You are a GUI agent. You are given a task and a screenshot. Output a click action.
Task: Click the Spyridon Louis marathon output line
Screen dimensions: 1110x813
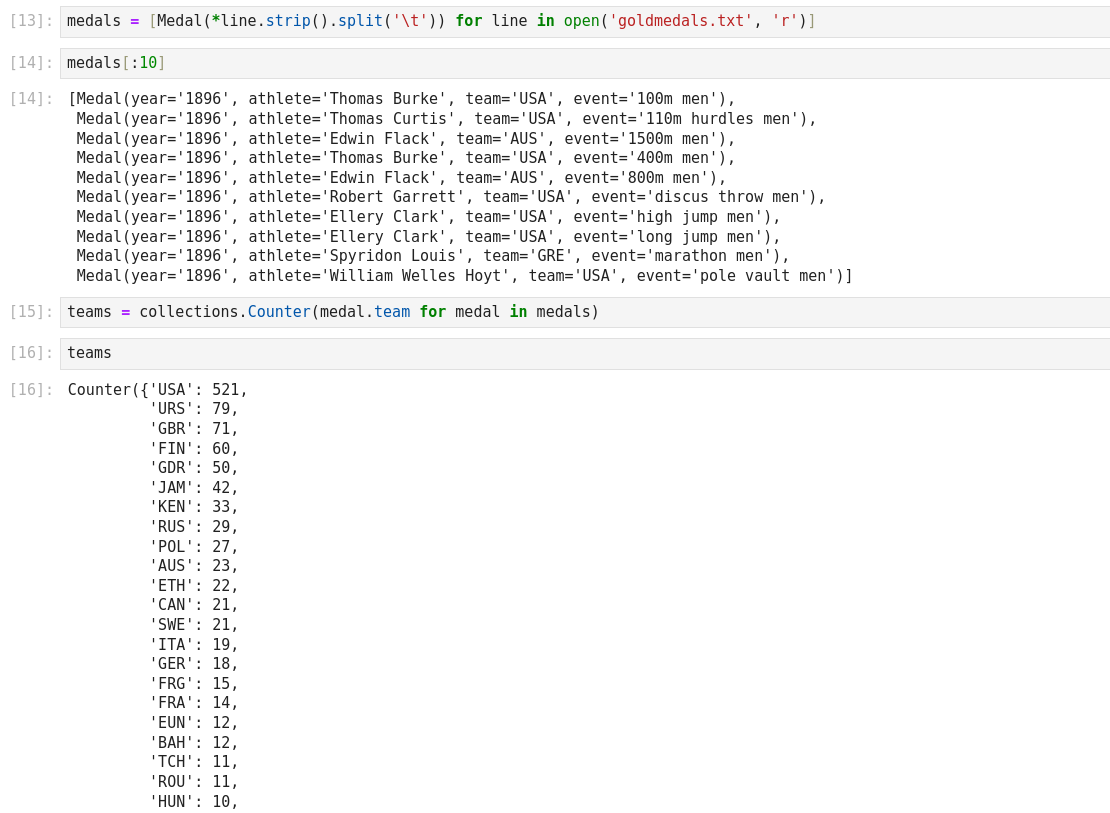tap(432, 256)
